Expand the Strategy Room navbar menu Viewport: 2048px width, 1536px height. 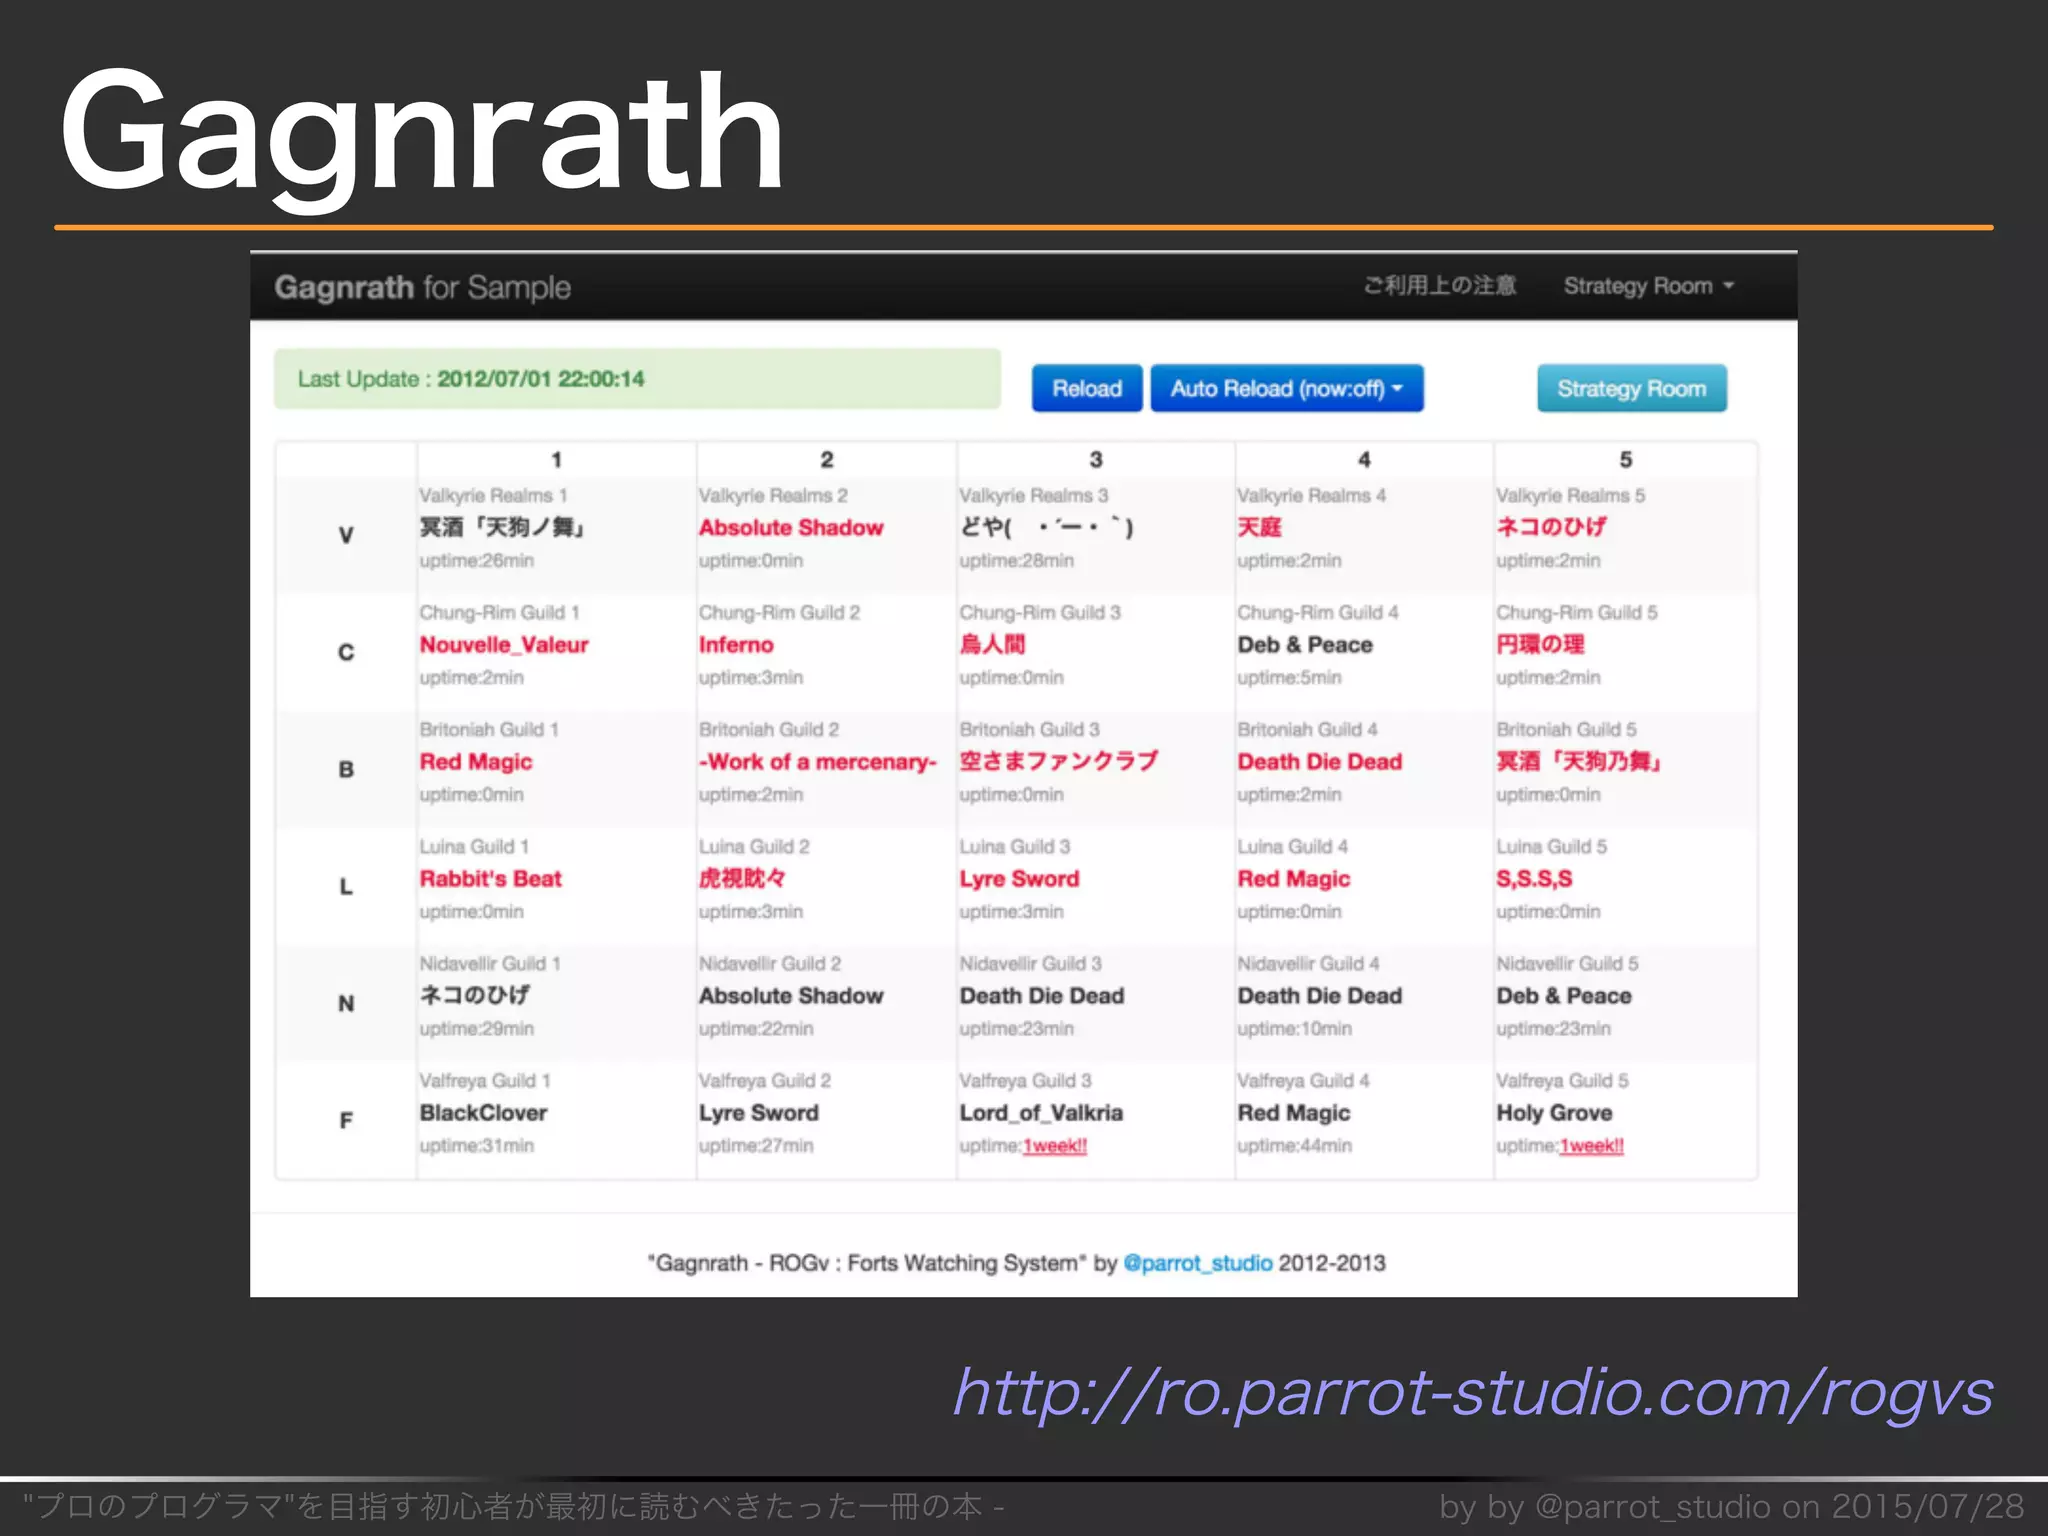coord(1648,286)
